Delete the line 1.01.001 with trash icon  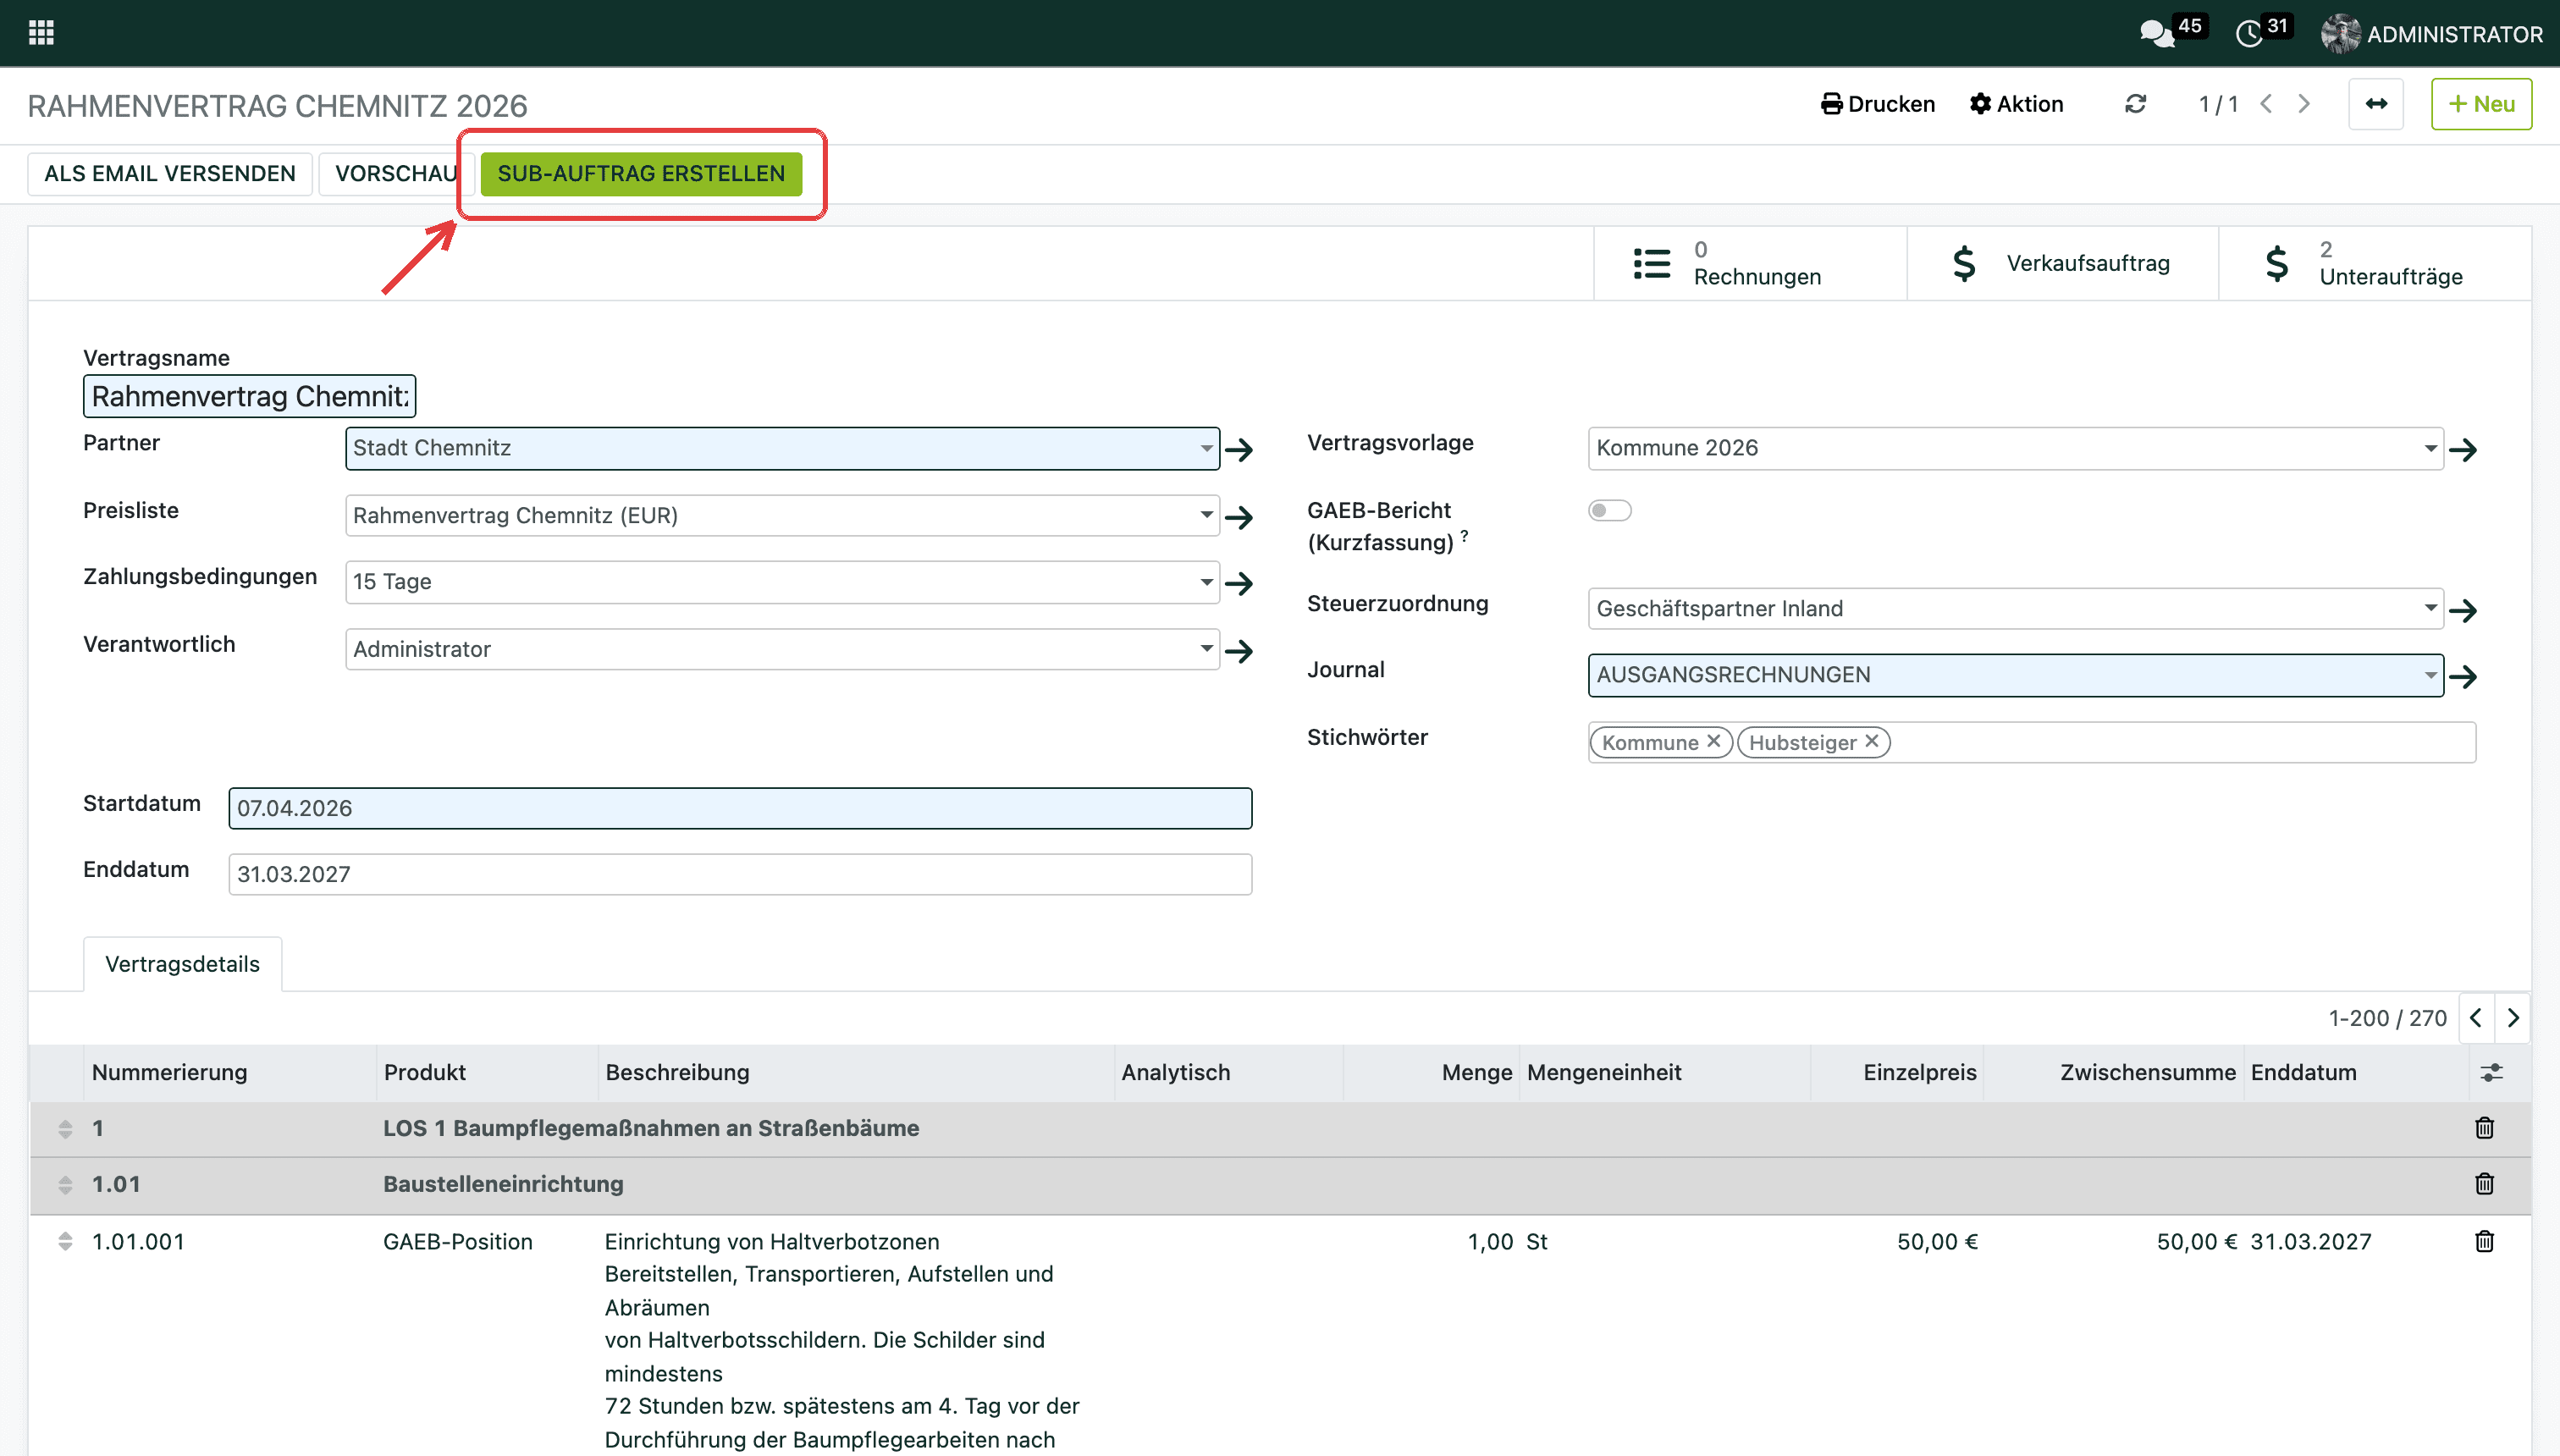pos(2484,1241)
